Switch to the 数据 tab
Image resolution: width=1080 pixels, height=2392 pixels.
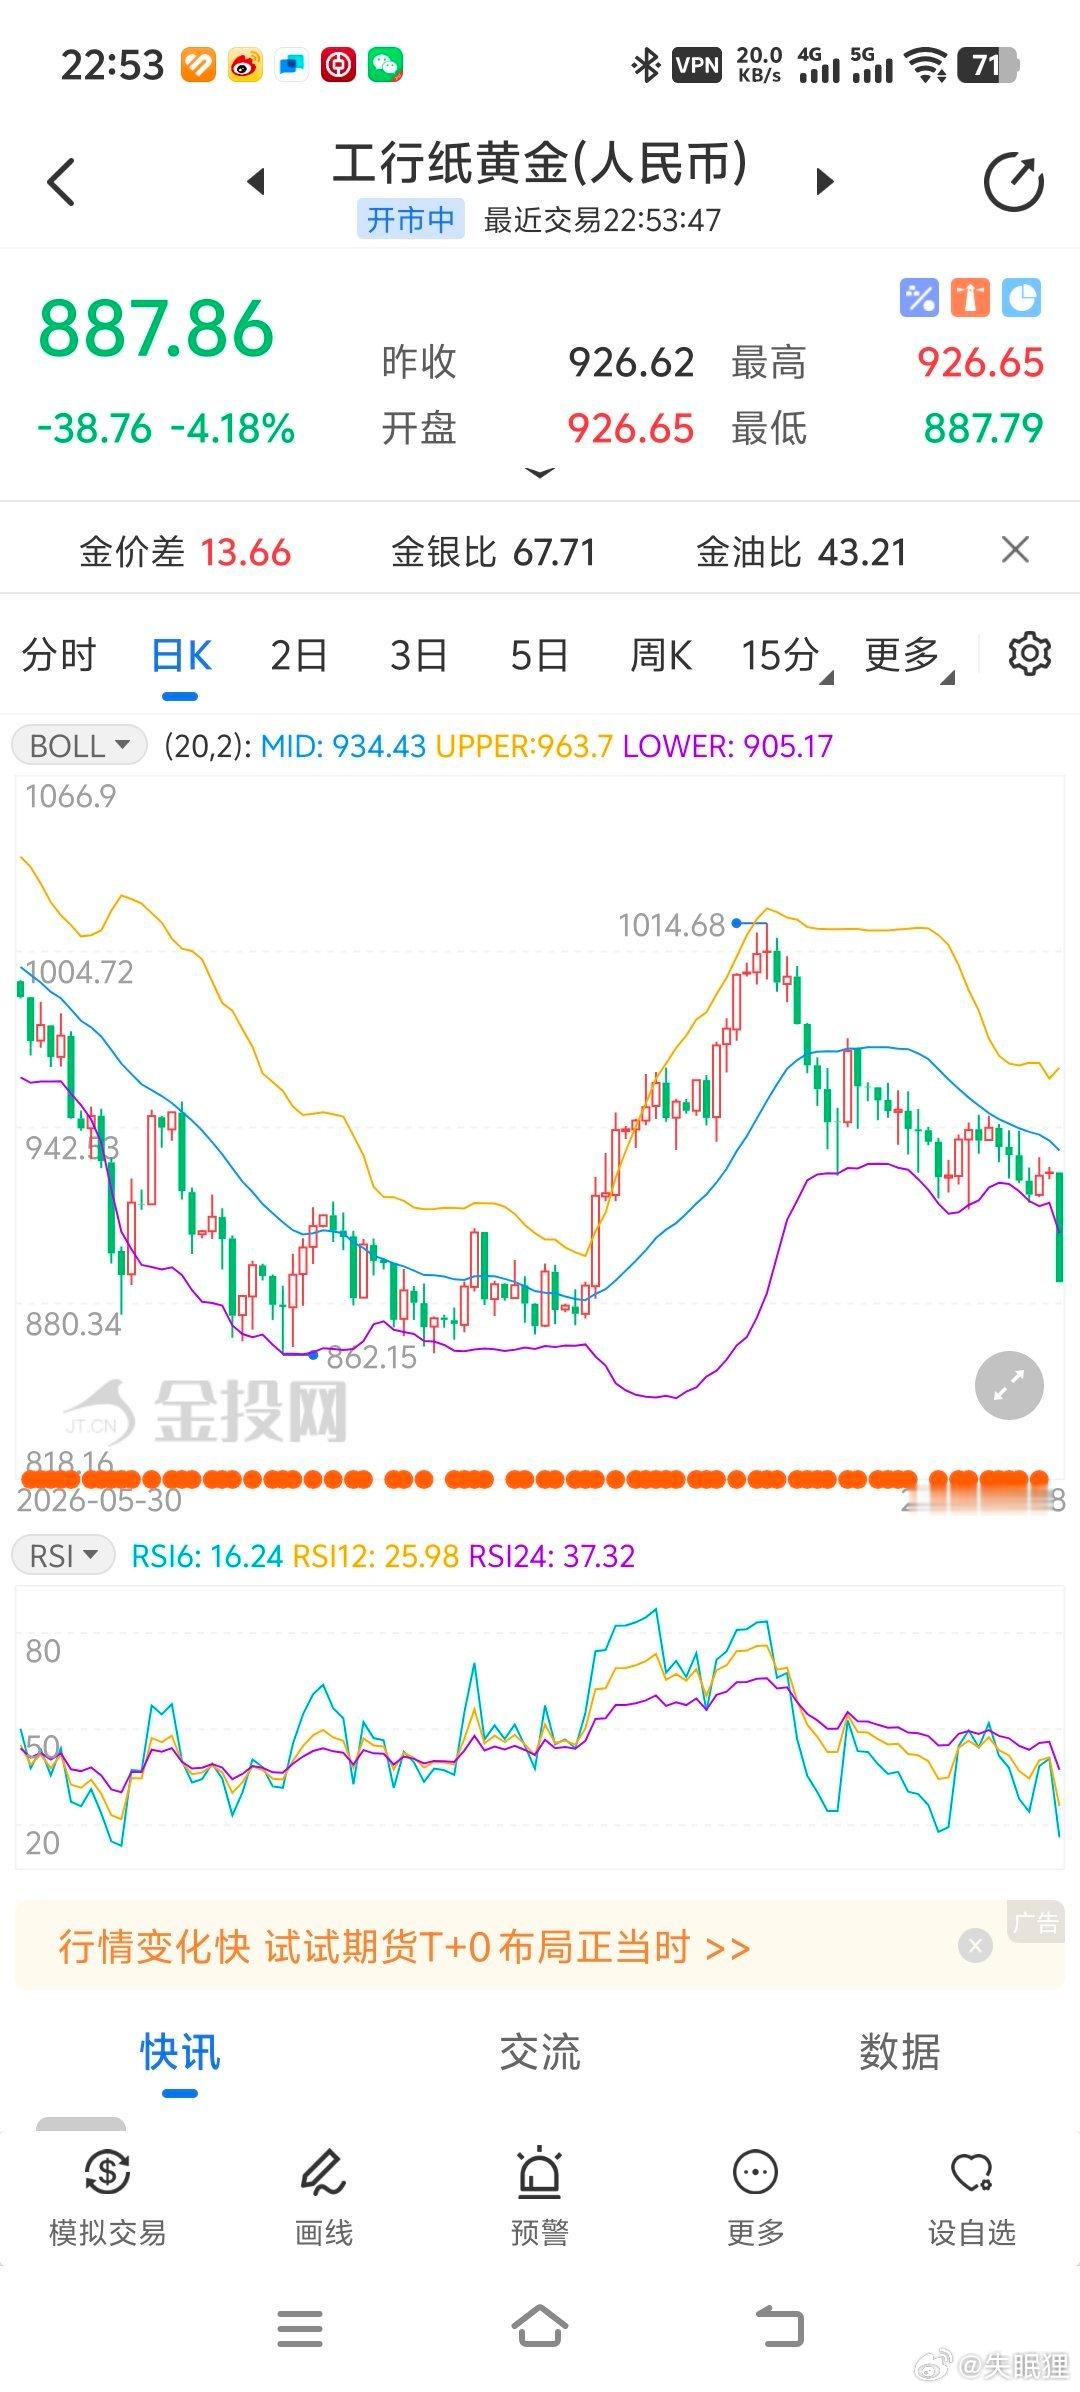[x=899, y=2052]
